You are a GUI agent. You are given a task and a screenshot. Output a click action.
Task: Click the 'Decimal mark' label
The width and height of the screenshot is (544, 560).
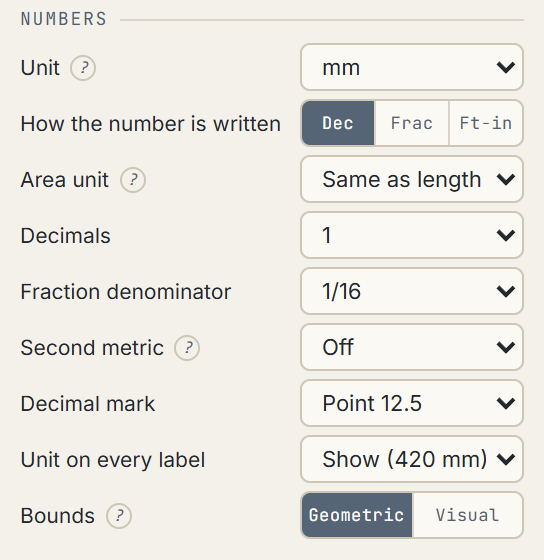click(x=88, y=404)
